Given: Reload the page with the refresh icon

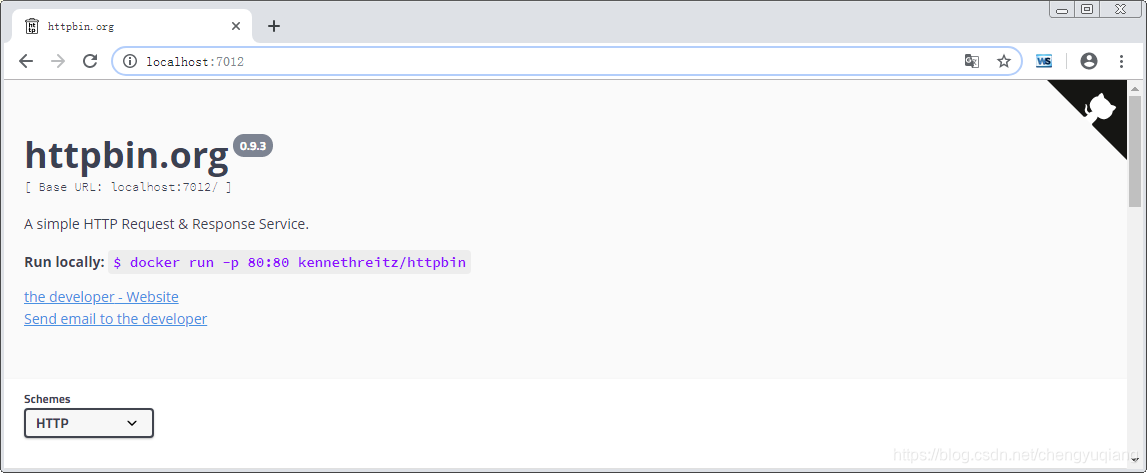Looking at the screenshot, I should pos(90,61).
